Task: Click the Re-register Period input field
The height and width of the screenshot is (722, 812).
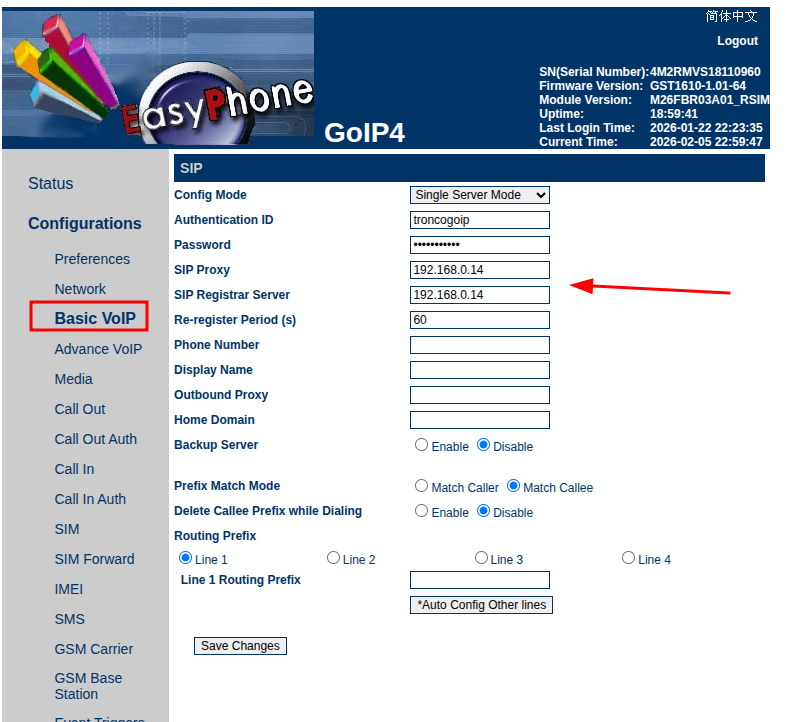Action: [x=479, y=320]
